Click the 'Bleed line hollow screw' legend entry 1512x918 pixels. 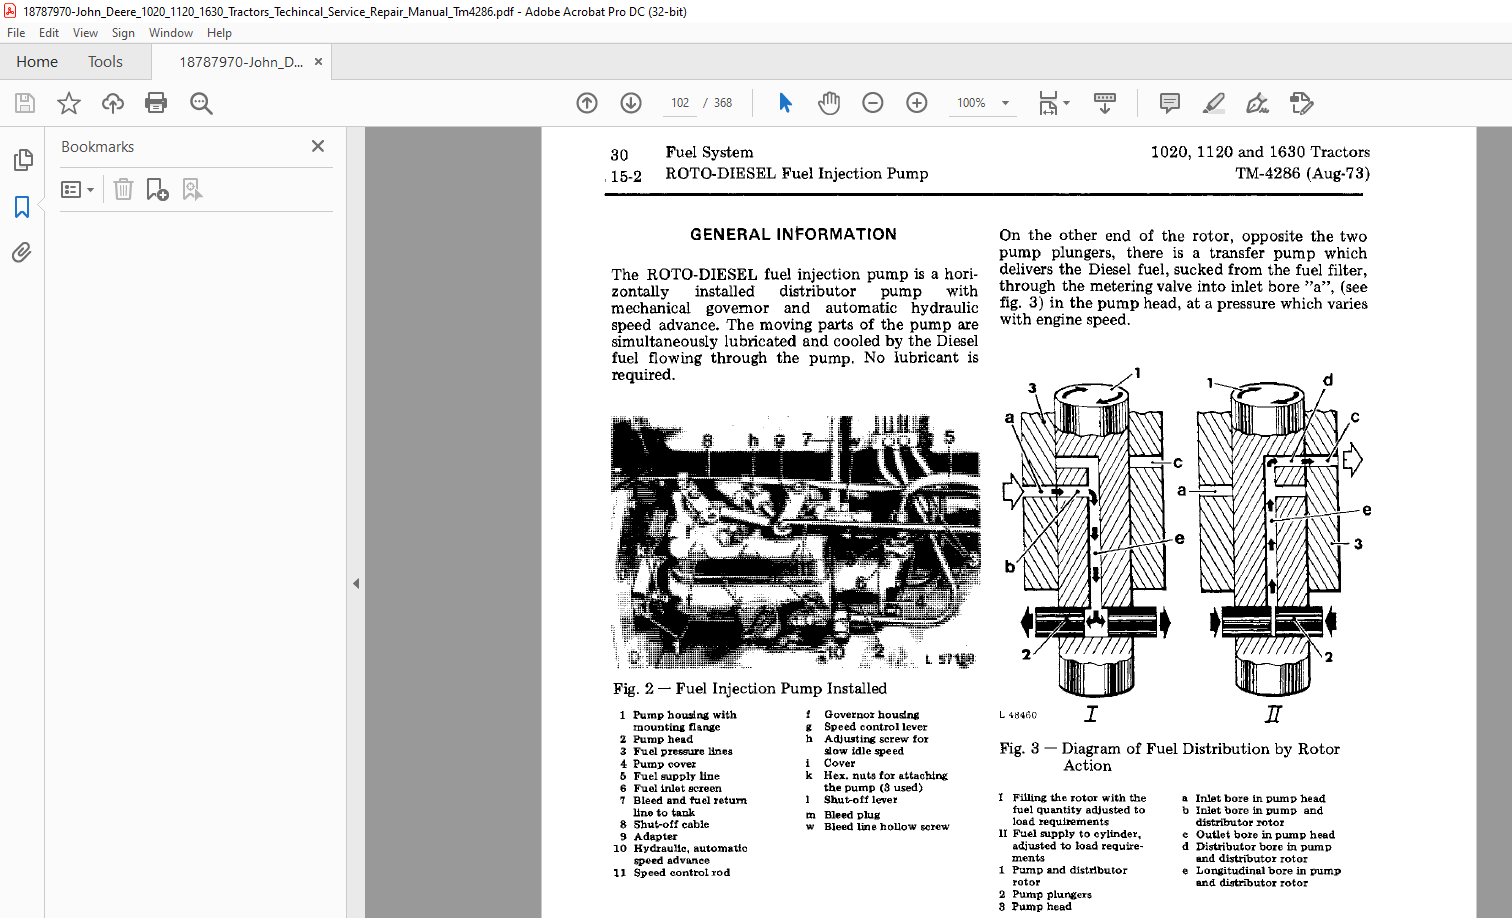[887, 827]
